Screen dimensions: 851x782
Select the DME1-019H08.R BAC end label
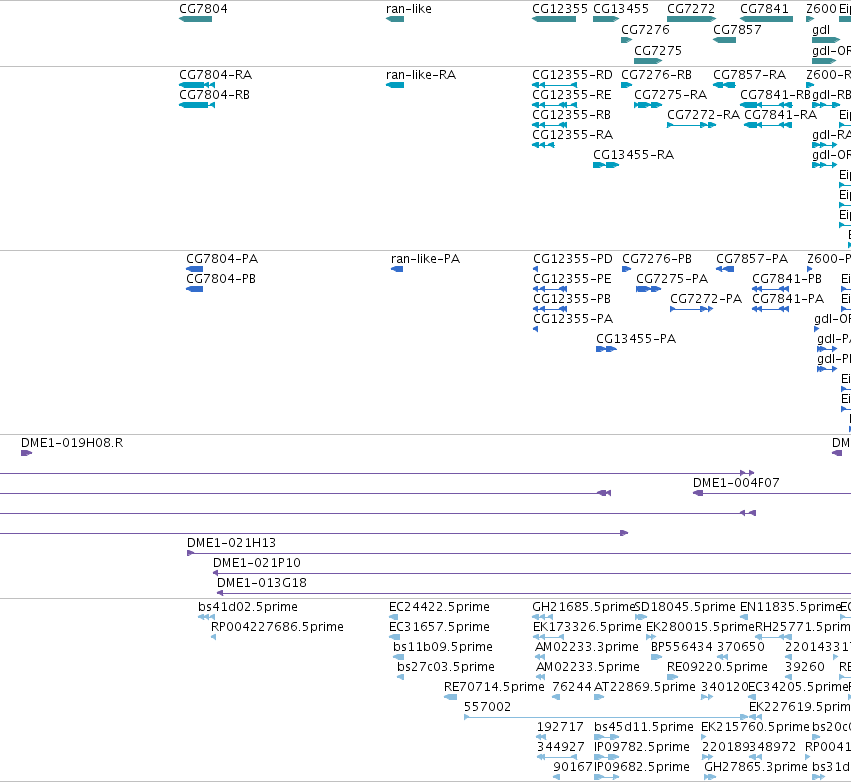(72, 442)
